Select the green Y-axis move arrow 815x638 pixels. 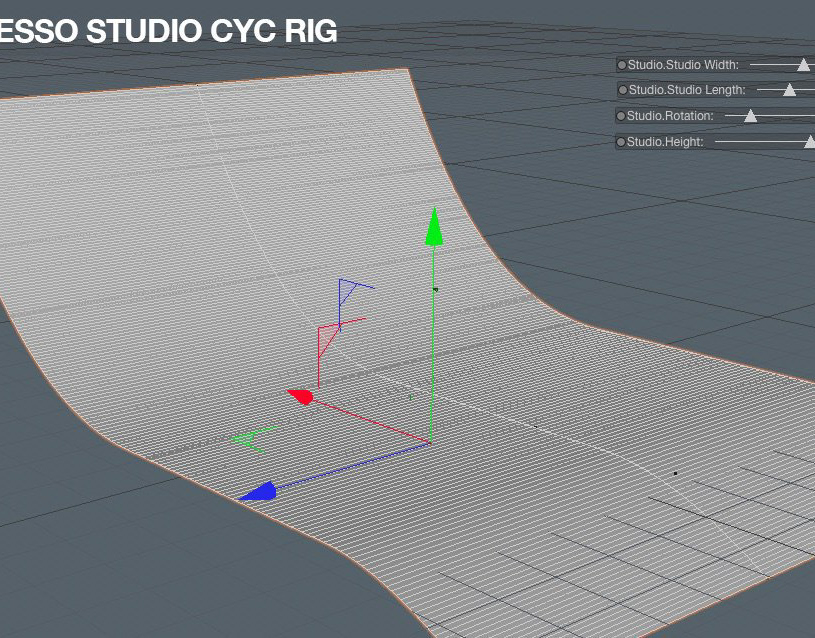[434, 227]
